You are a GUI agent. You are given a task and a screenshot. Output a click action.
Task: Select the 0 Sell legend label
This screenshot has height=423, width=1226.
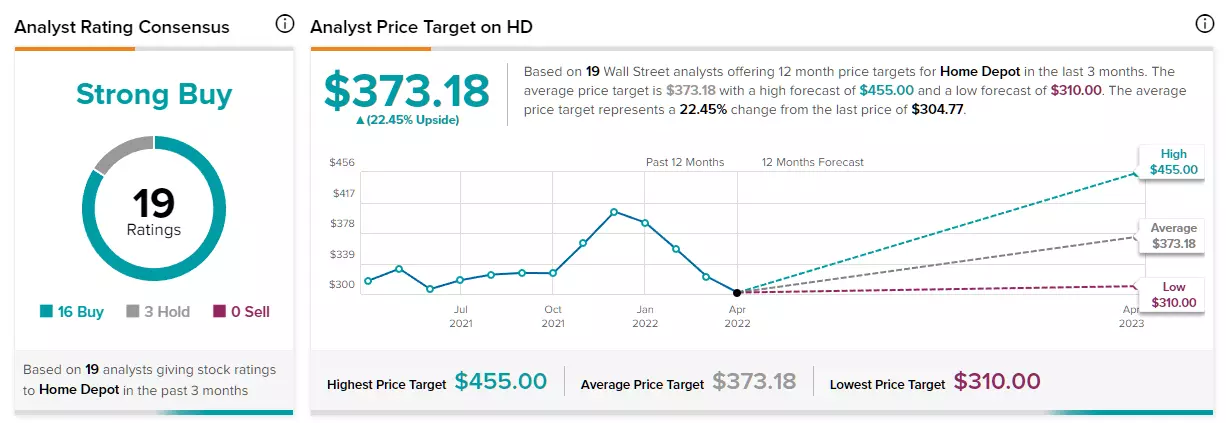point(250,312)
